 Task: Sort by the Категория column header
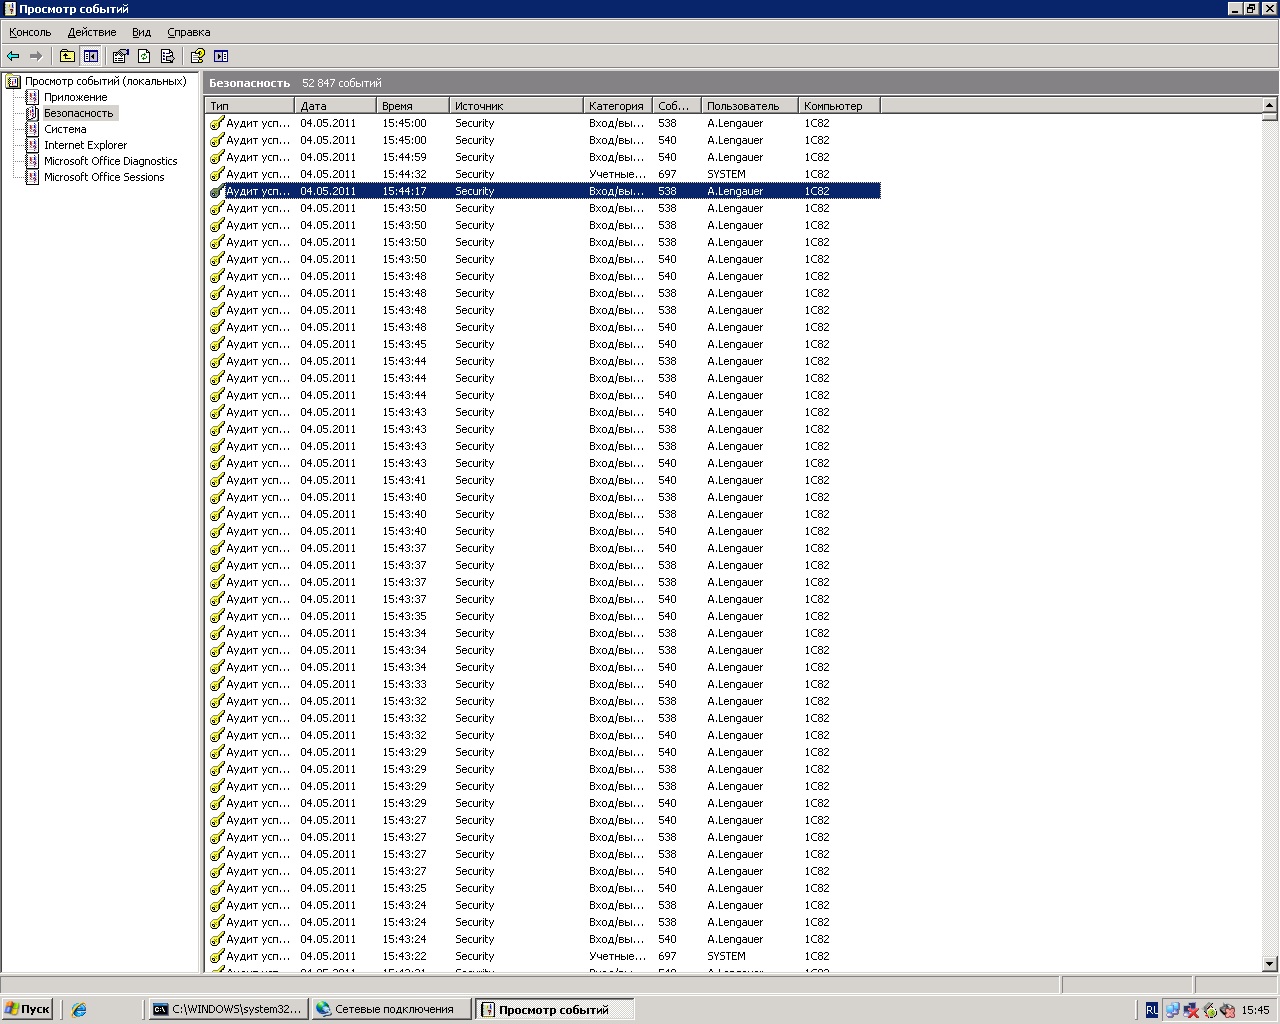coord(618,105)
